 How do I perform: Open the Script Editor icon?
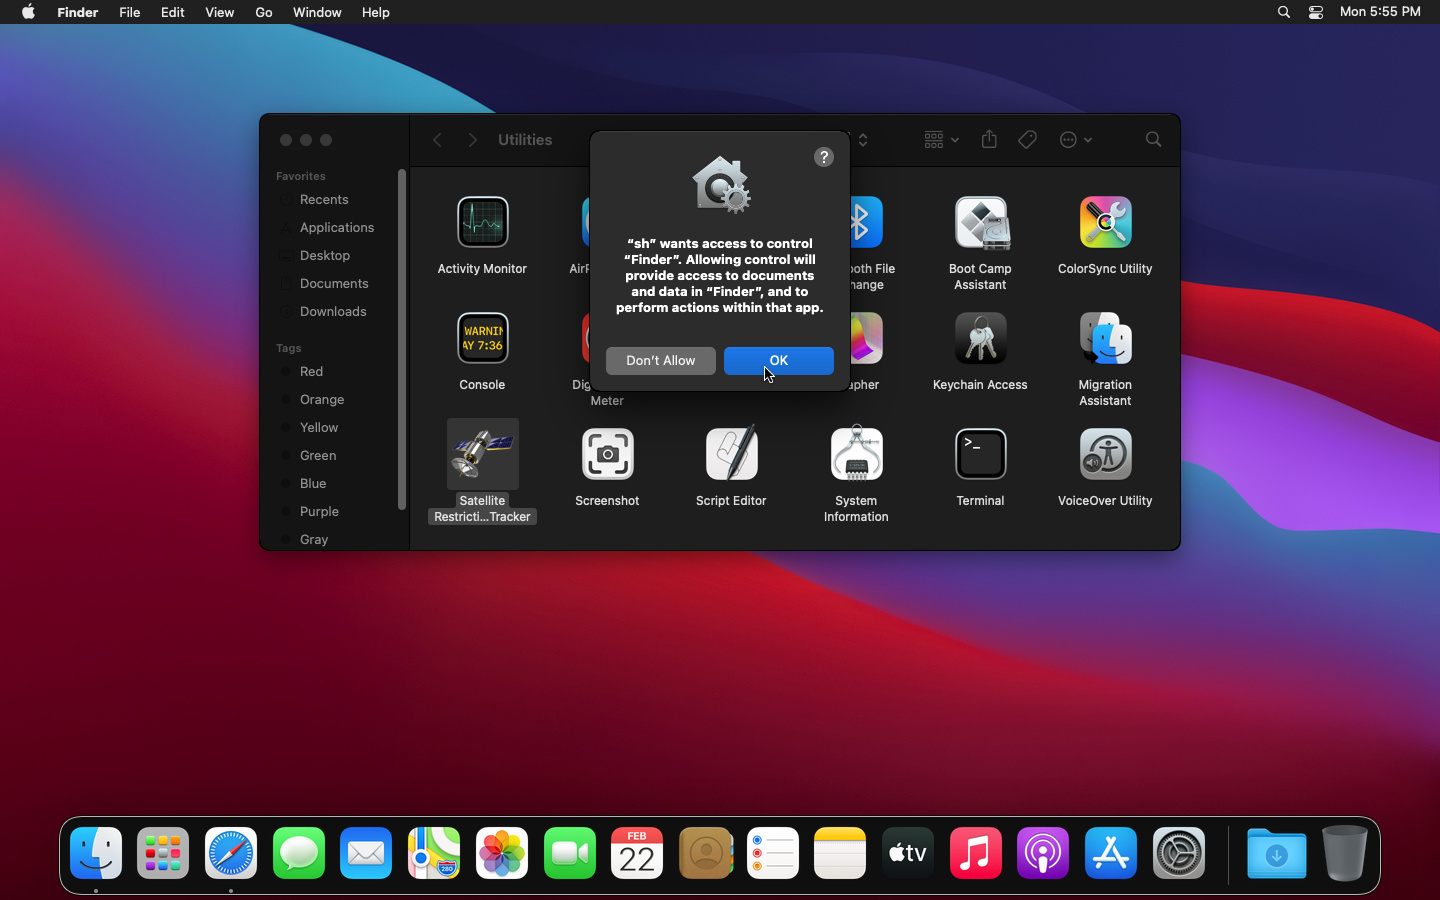tap(731, 455)
